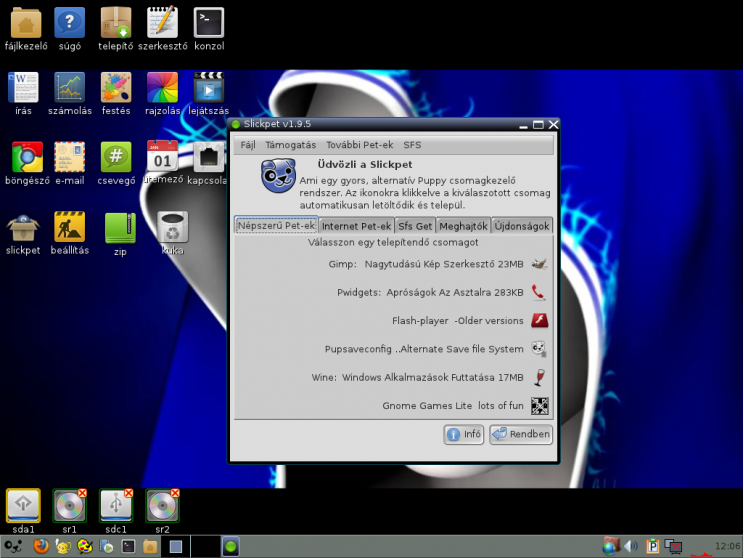
Task: Click the sda1 drive icon
Action: click(23, 505)
